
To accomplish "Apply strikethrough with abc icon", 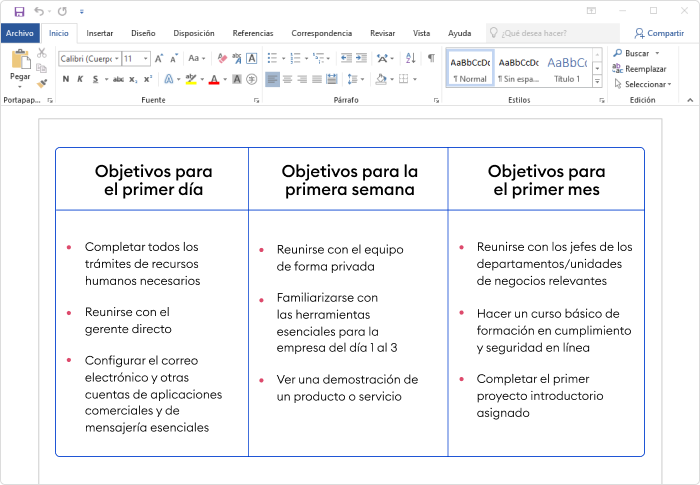I will point(118,79).
